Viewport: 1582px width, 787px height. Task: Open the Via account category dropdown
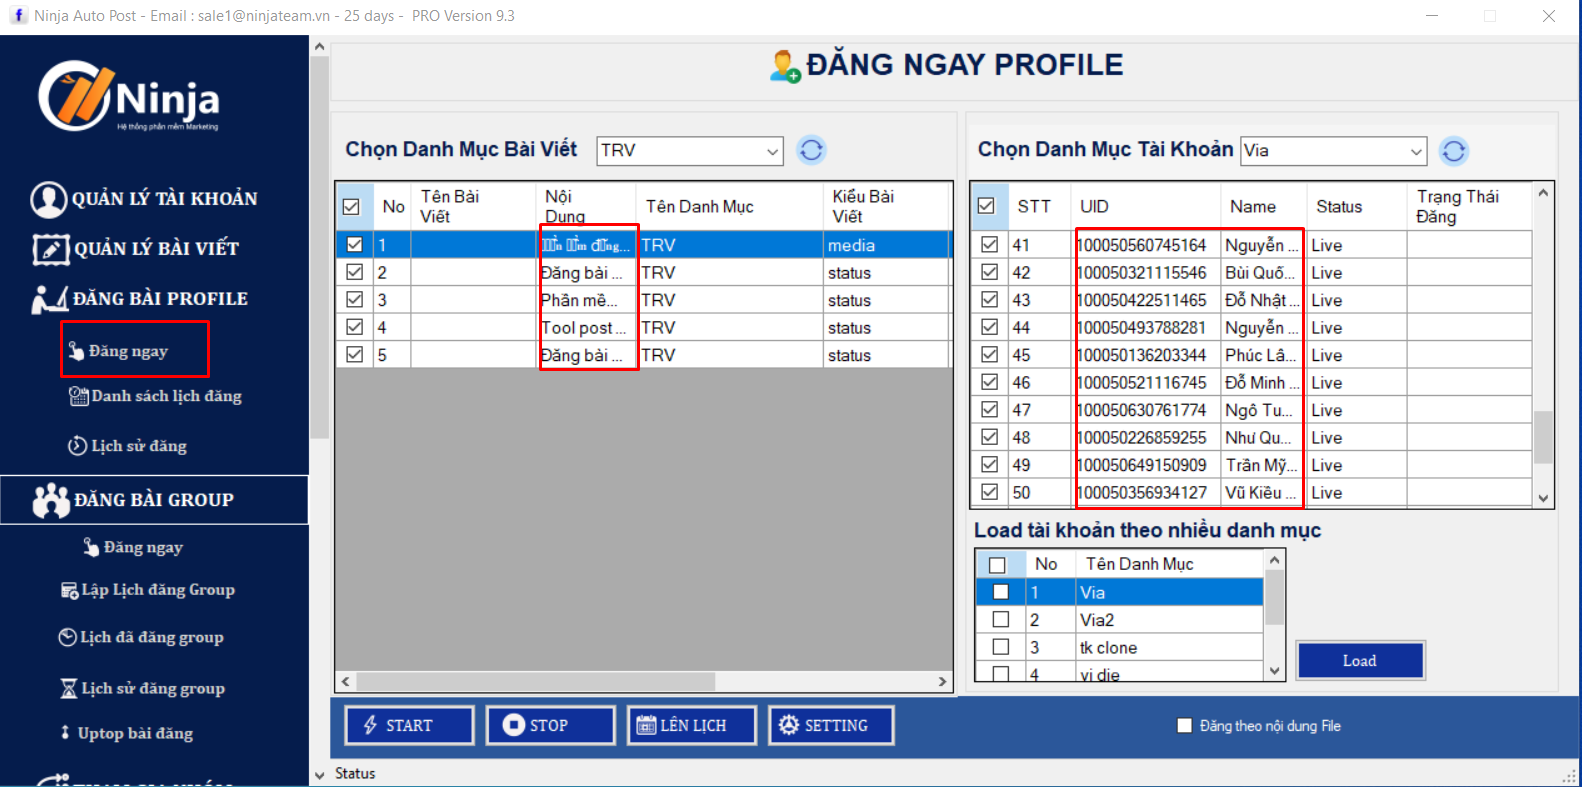point(1416,152)
